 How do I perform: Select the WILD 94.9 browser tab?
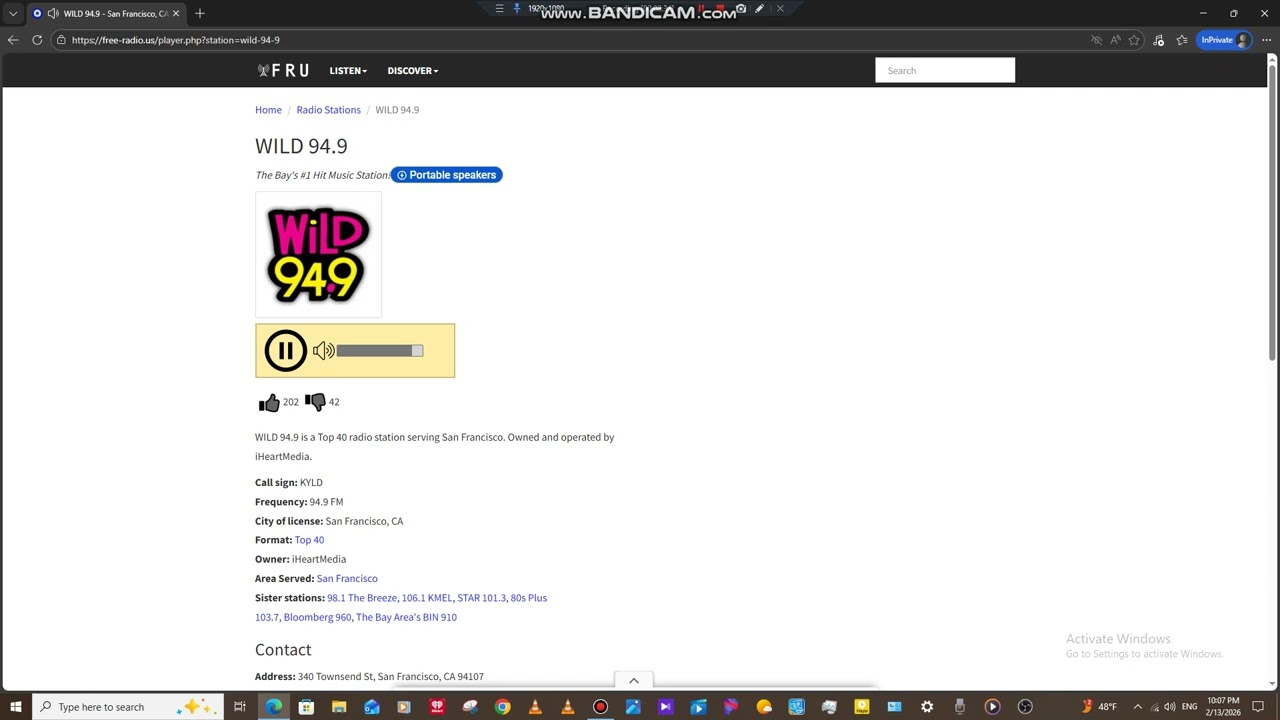pyautogui.click(x=105, y=13)
